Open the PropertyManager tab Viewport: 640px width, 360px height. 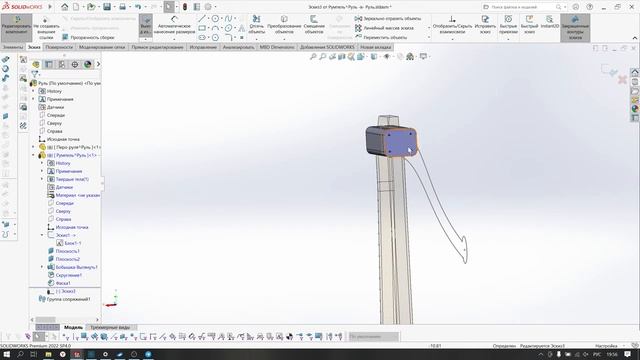(49, 64)
